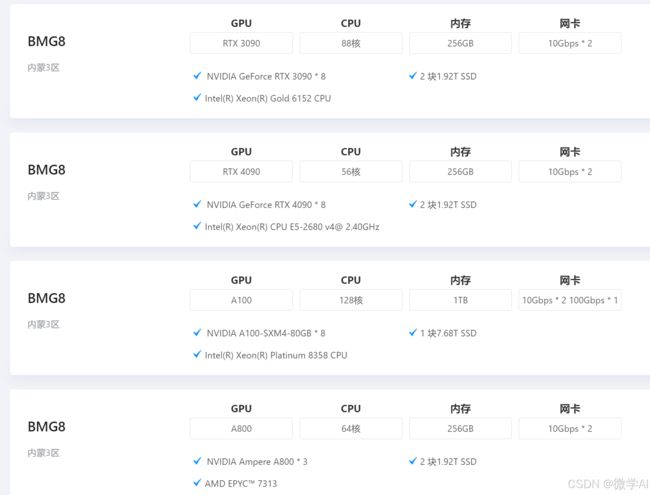Image resolution: width=650 pixels, height=495 pixels.
Task: Click checkmark next to AMD EPYC 7313
Action: point(197,483)
